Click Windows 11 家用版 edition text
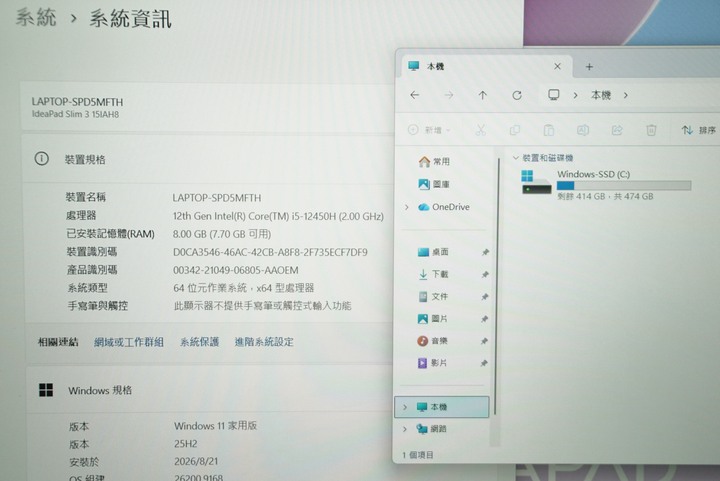 coord(215,426)
